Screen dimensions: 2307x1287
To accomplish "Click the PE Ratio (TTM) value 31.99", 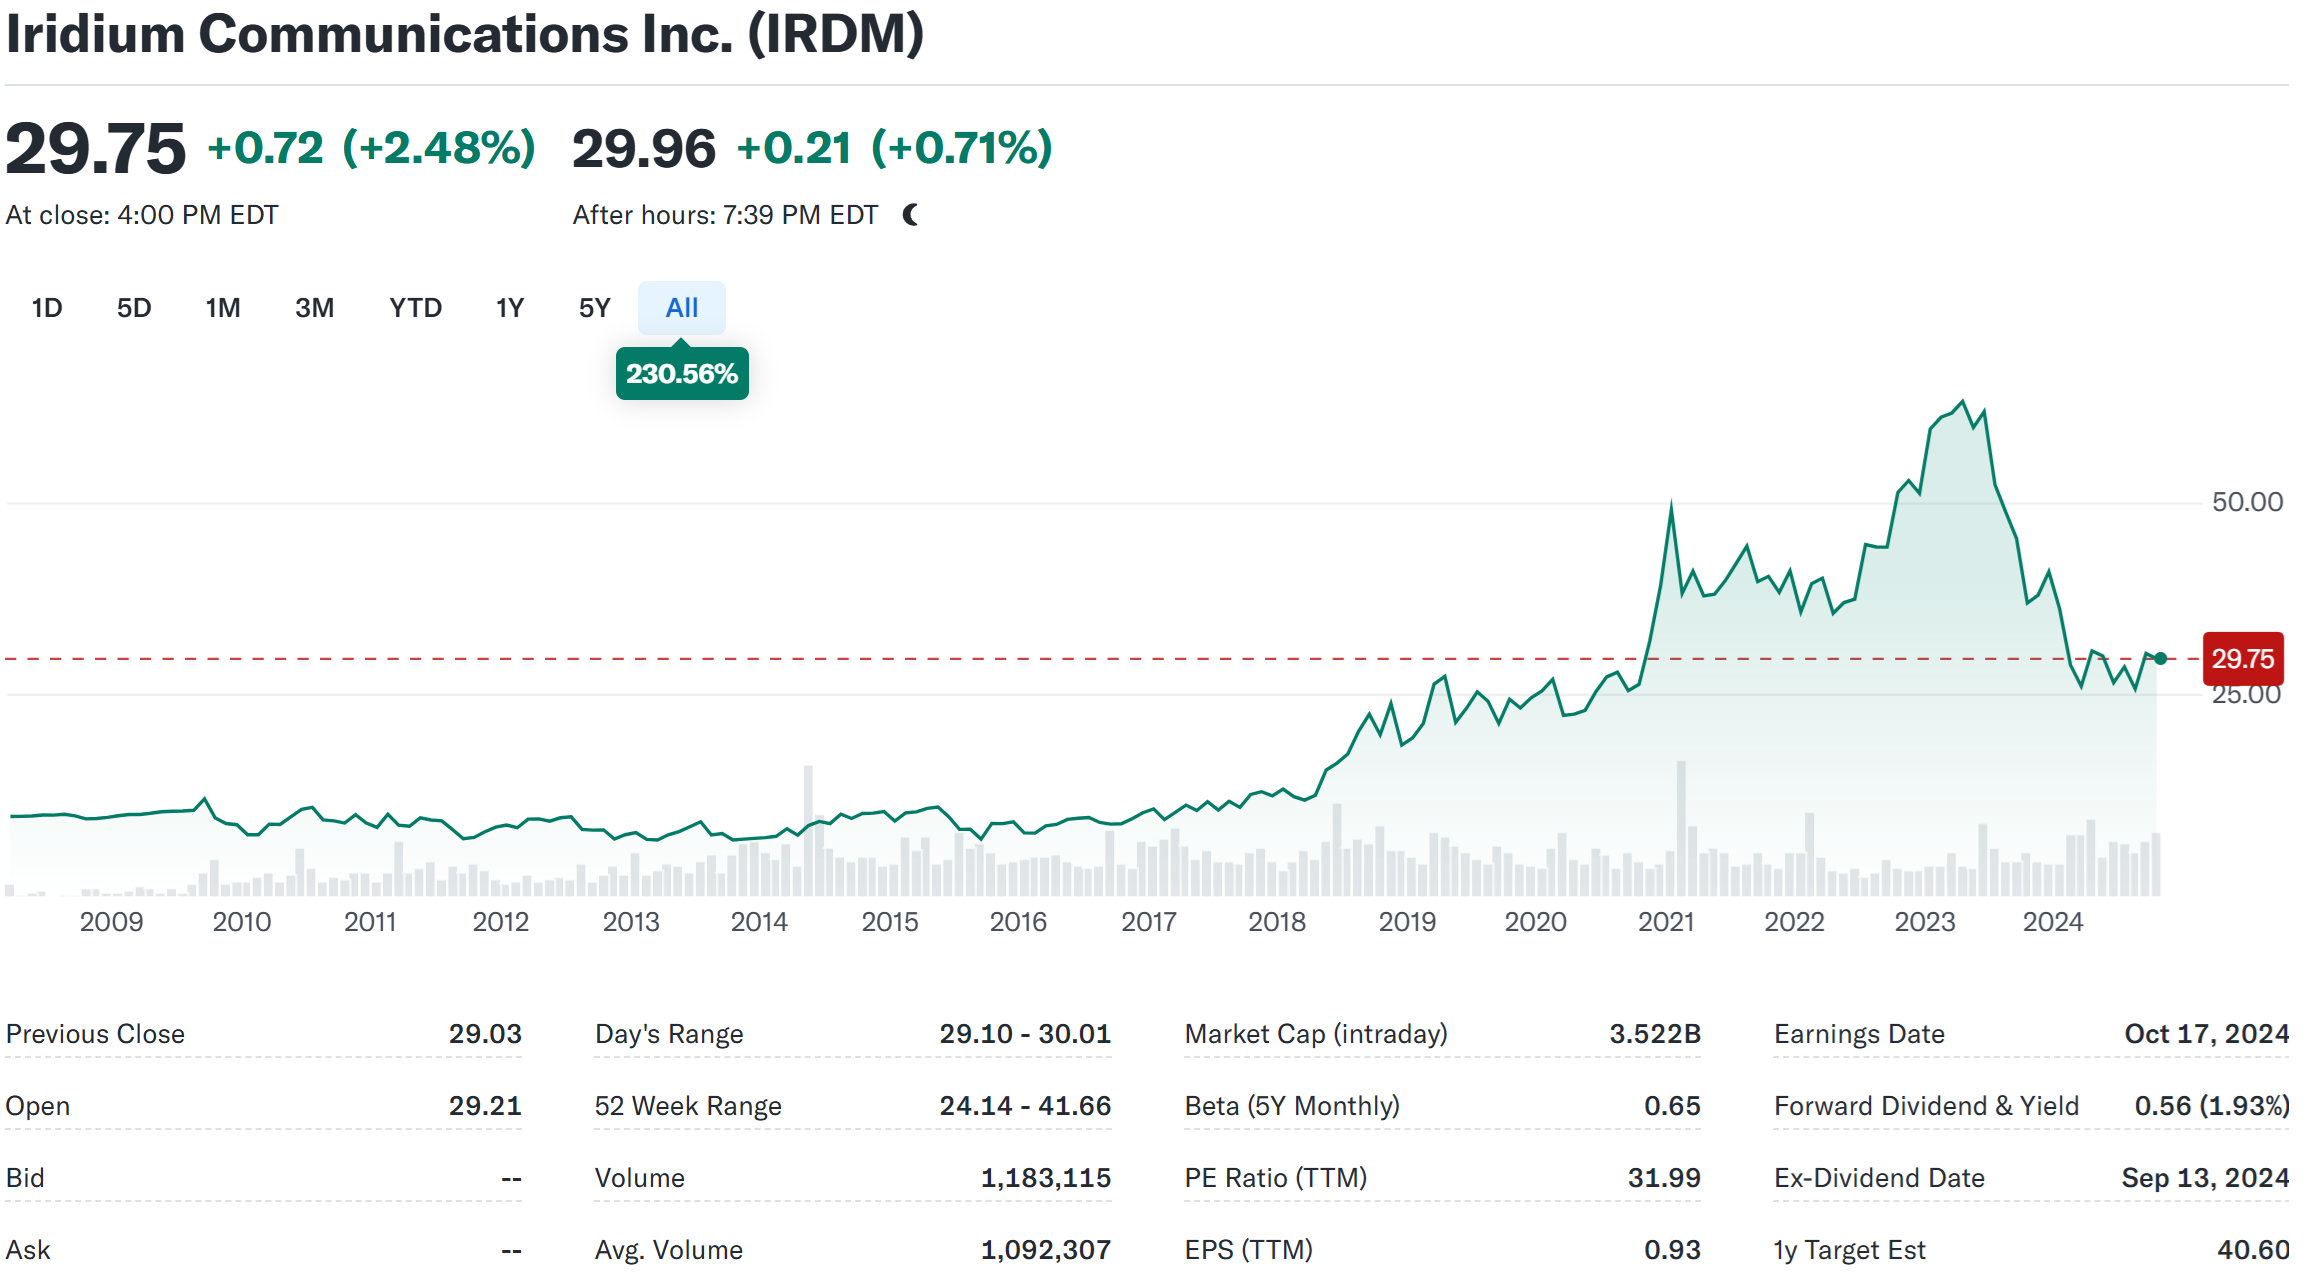I will (x=1664, y=1178).
